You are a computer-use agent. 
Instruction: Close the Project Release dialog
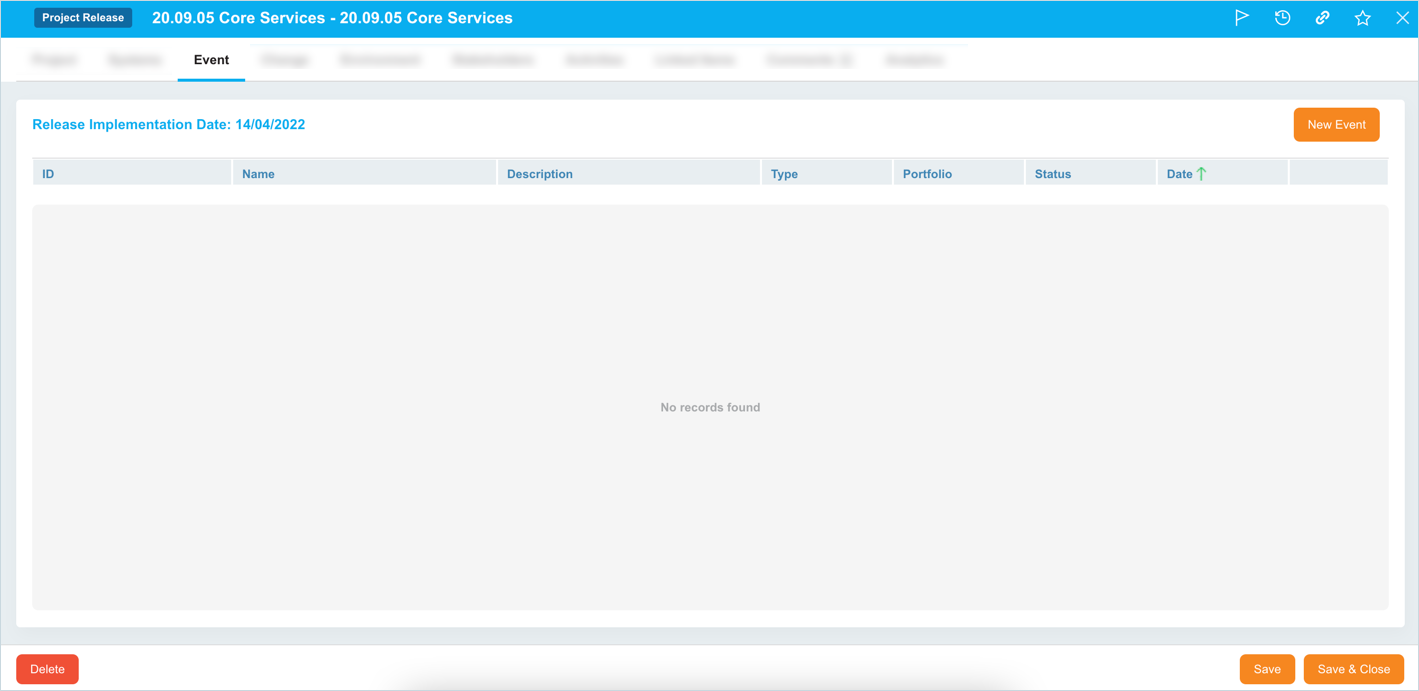click(1402, 18)
